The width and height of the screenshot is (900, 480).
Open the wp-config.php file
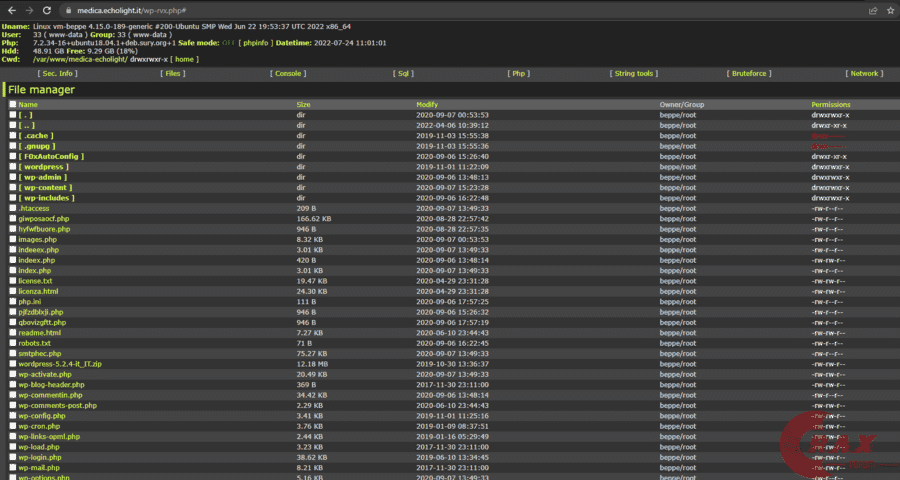tap(42, 416)
